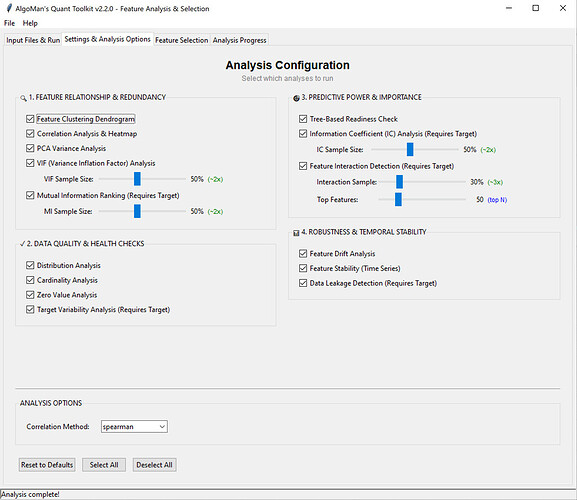The image size is (577, 500).
Task: Click the (top N) label
Action: pyautogui.click(x=497, y=200)
